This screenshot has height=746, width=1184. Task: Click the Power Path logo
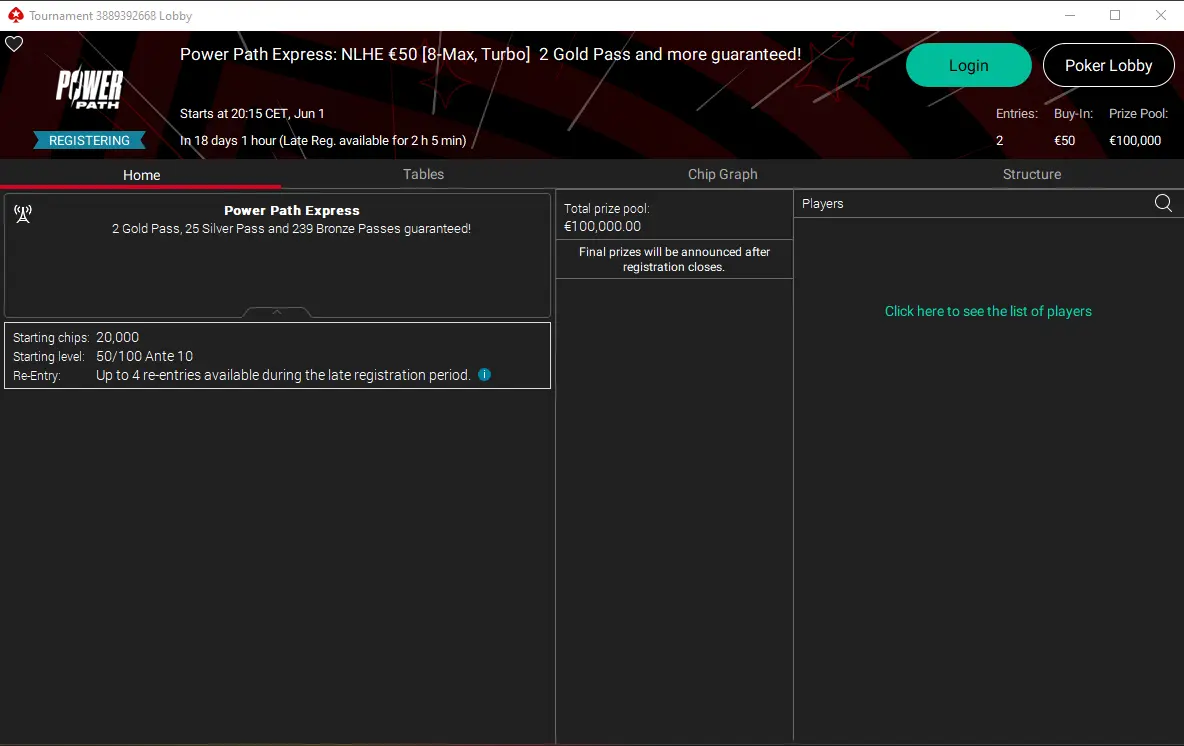pyautogui.click(x=89, y=88)
